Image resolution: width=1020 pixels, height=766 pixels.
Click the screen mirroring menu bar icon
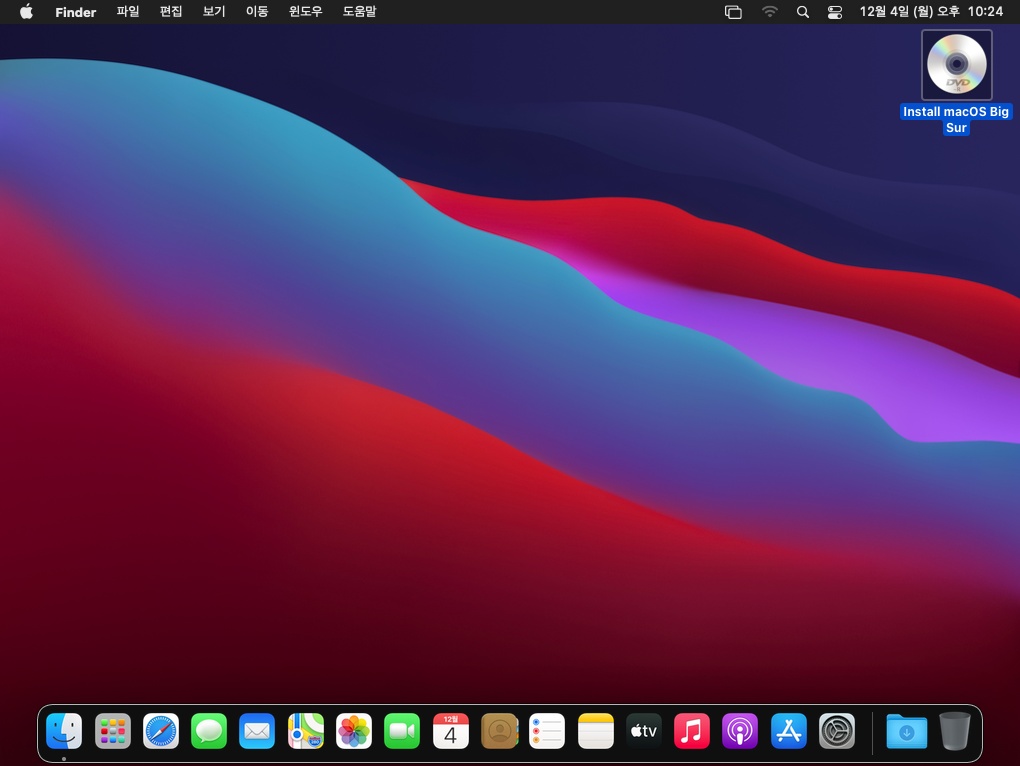tap(733, 12)
